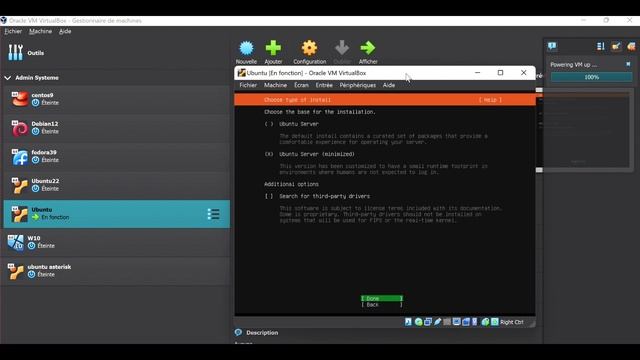Click the greyed Oublier down-arrow icon

coord(342,48)
